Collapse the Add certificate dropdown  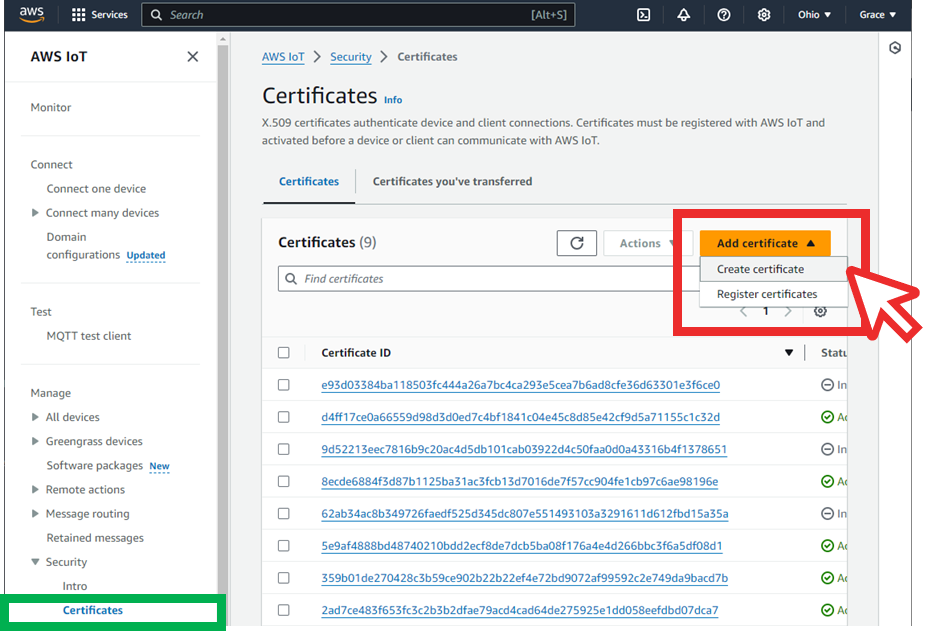[x=765, y=243]
